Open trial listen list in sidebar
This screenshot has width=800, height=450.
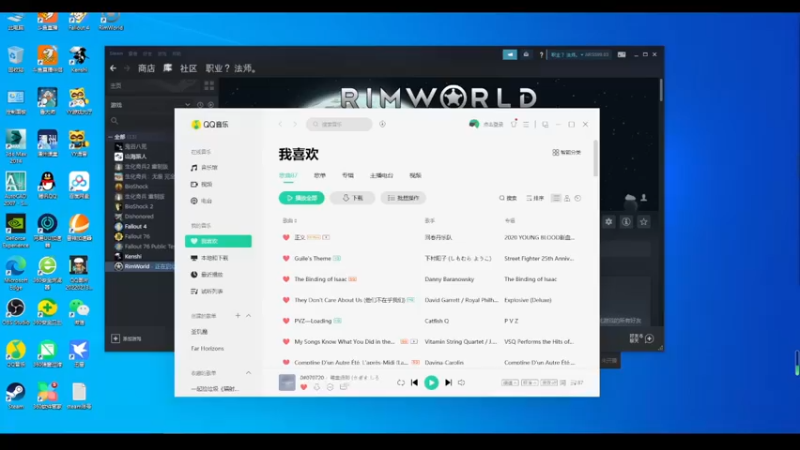click(x=207, y=291)
